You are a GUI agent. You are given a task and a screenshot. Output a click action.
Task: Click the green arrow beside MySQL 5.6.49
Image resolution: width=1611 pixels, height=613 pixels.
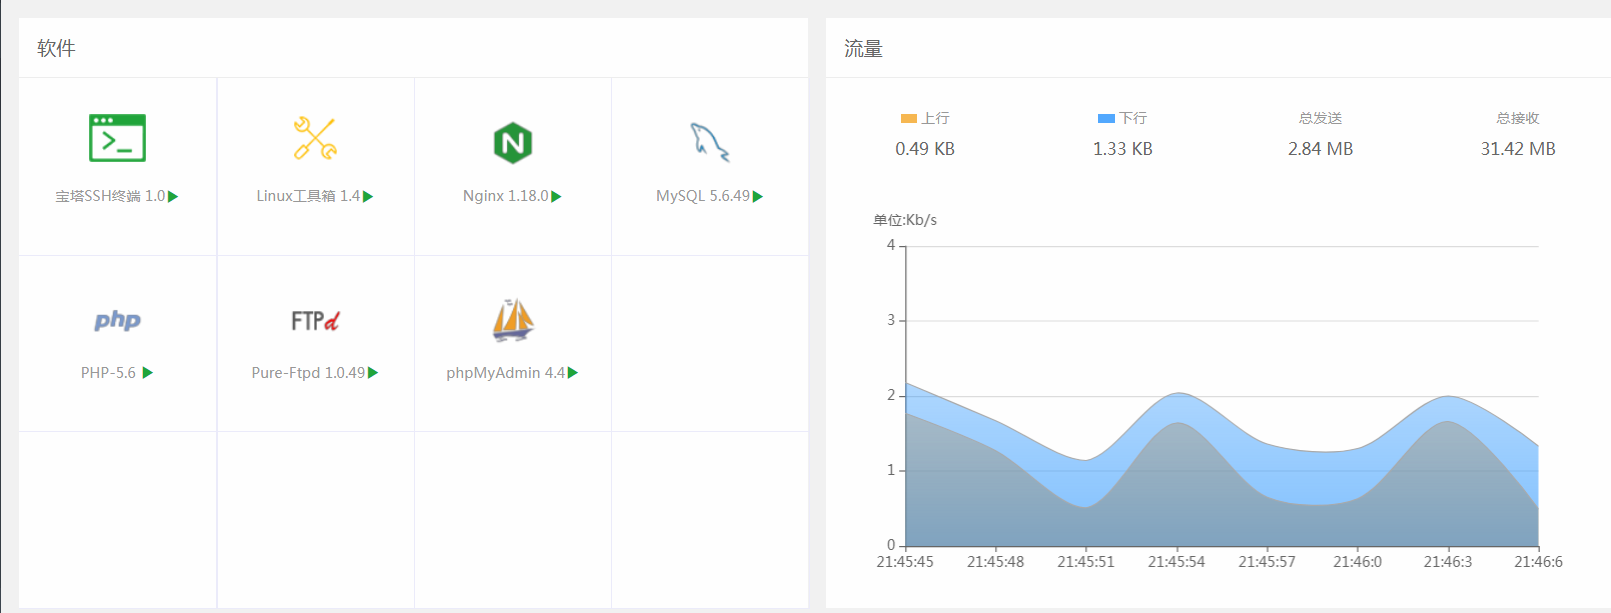click(758, 196)
